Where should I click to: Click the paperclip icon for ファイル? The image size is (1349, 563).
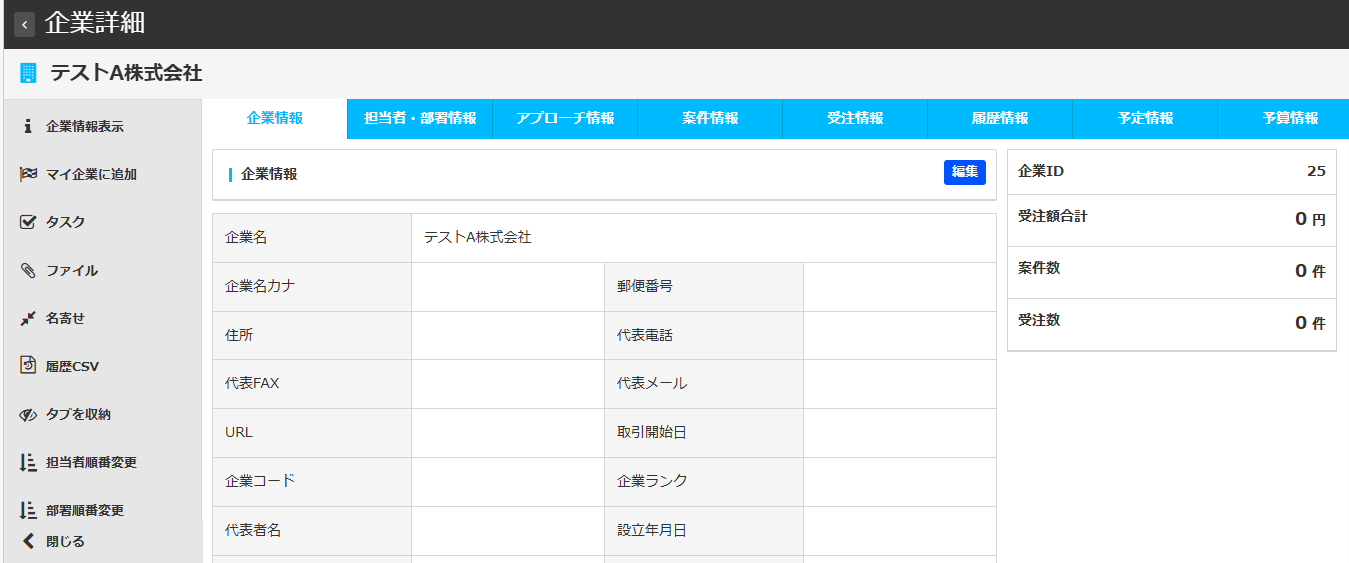tap(28, 270)
